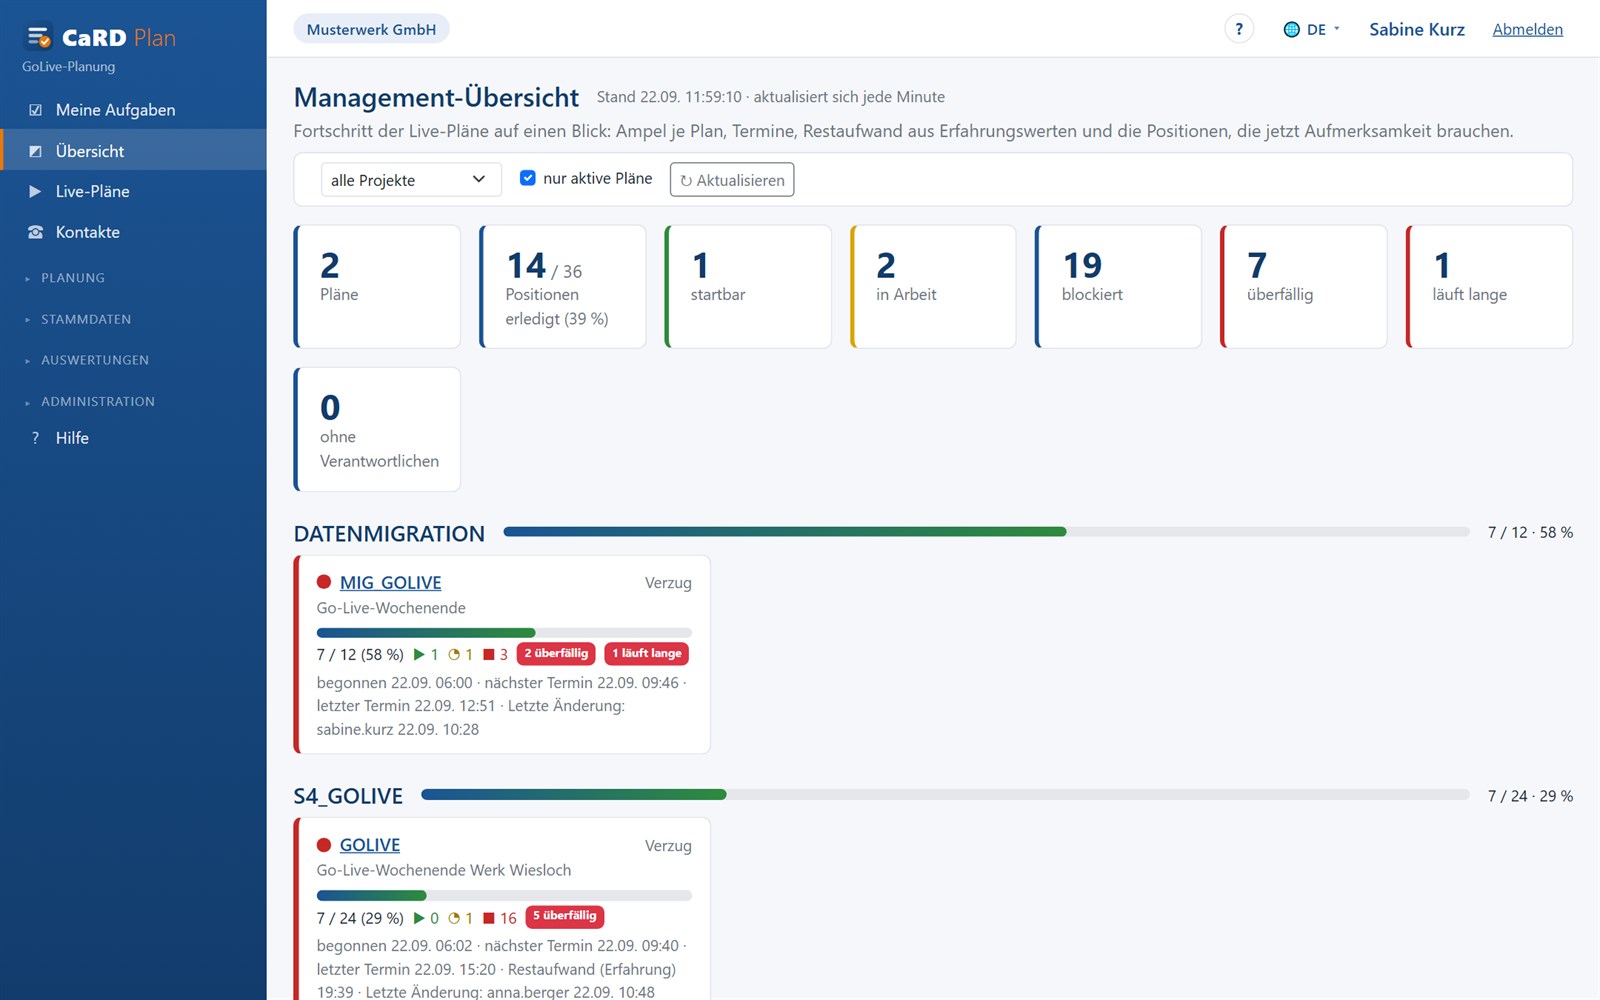Click the Musterwerk GmbH company chip

pos(371,29)
